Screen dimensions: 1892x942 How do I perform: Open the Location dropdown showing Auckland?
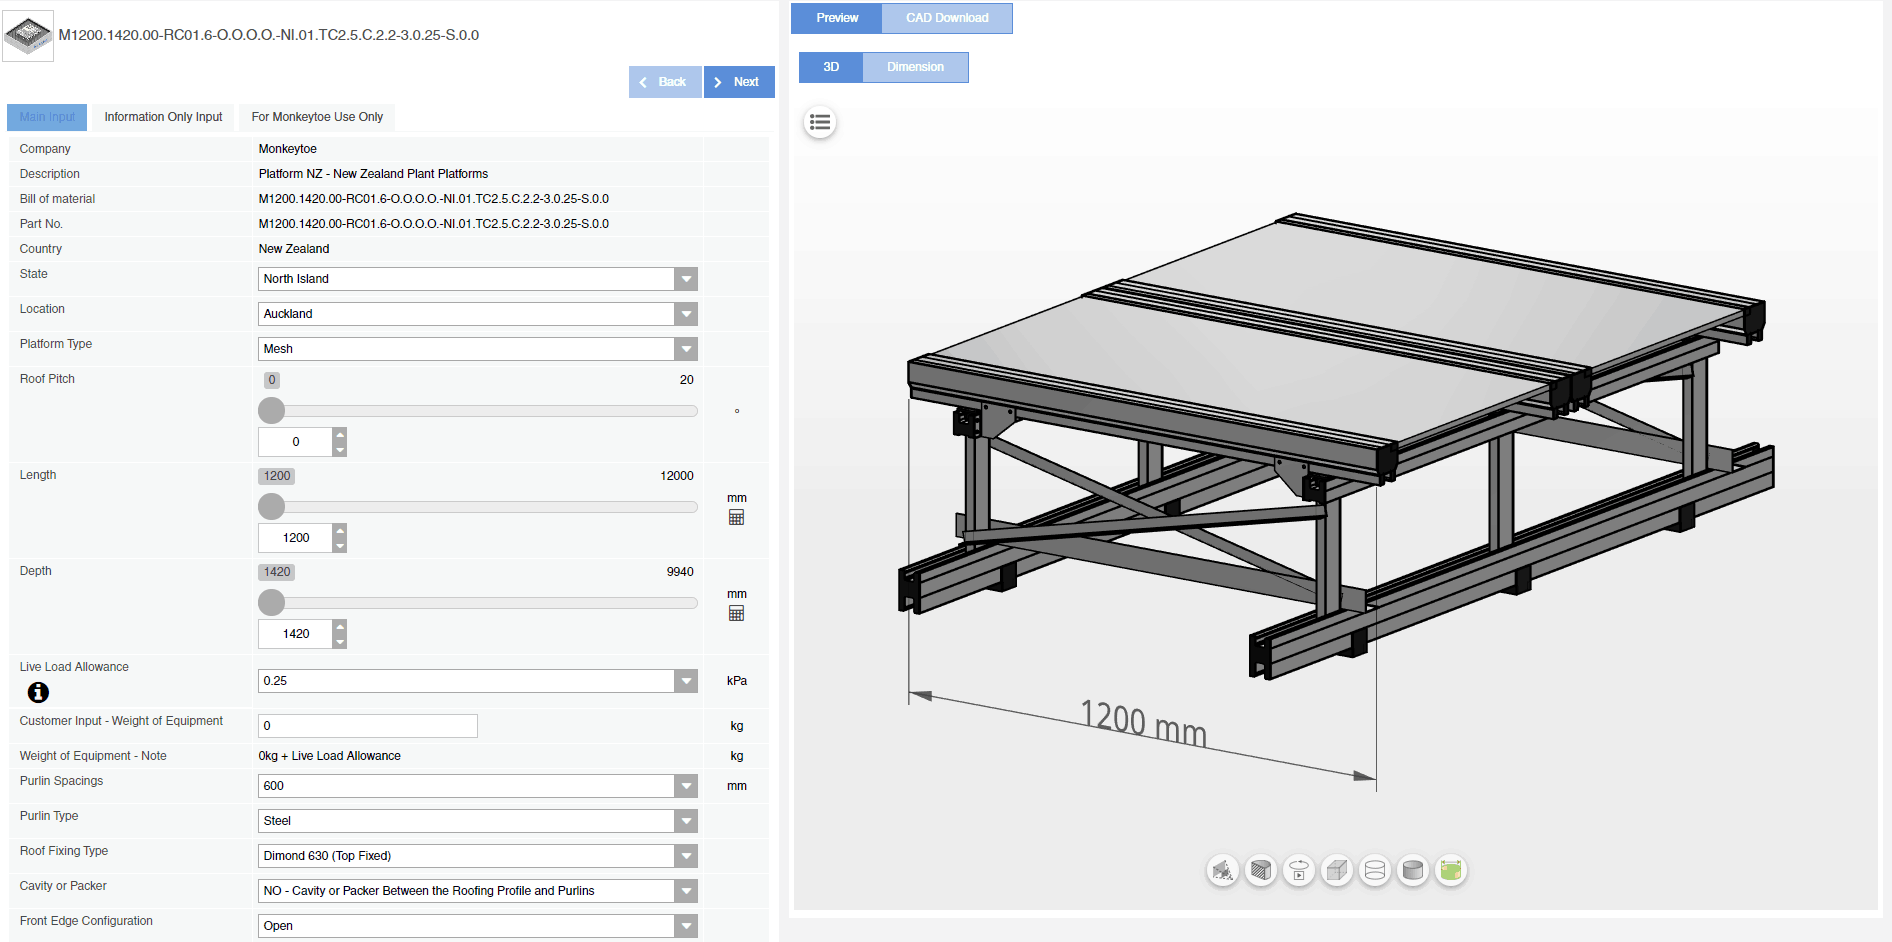pos(686,313)
